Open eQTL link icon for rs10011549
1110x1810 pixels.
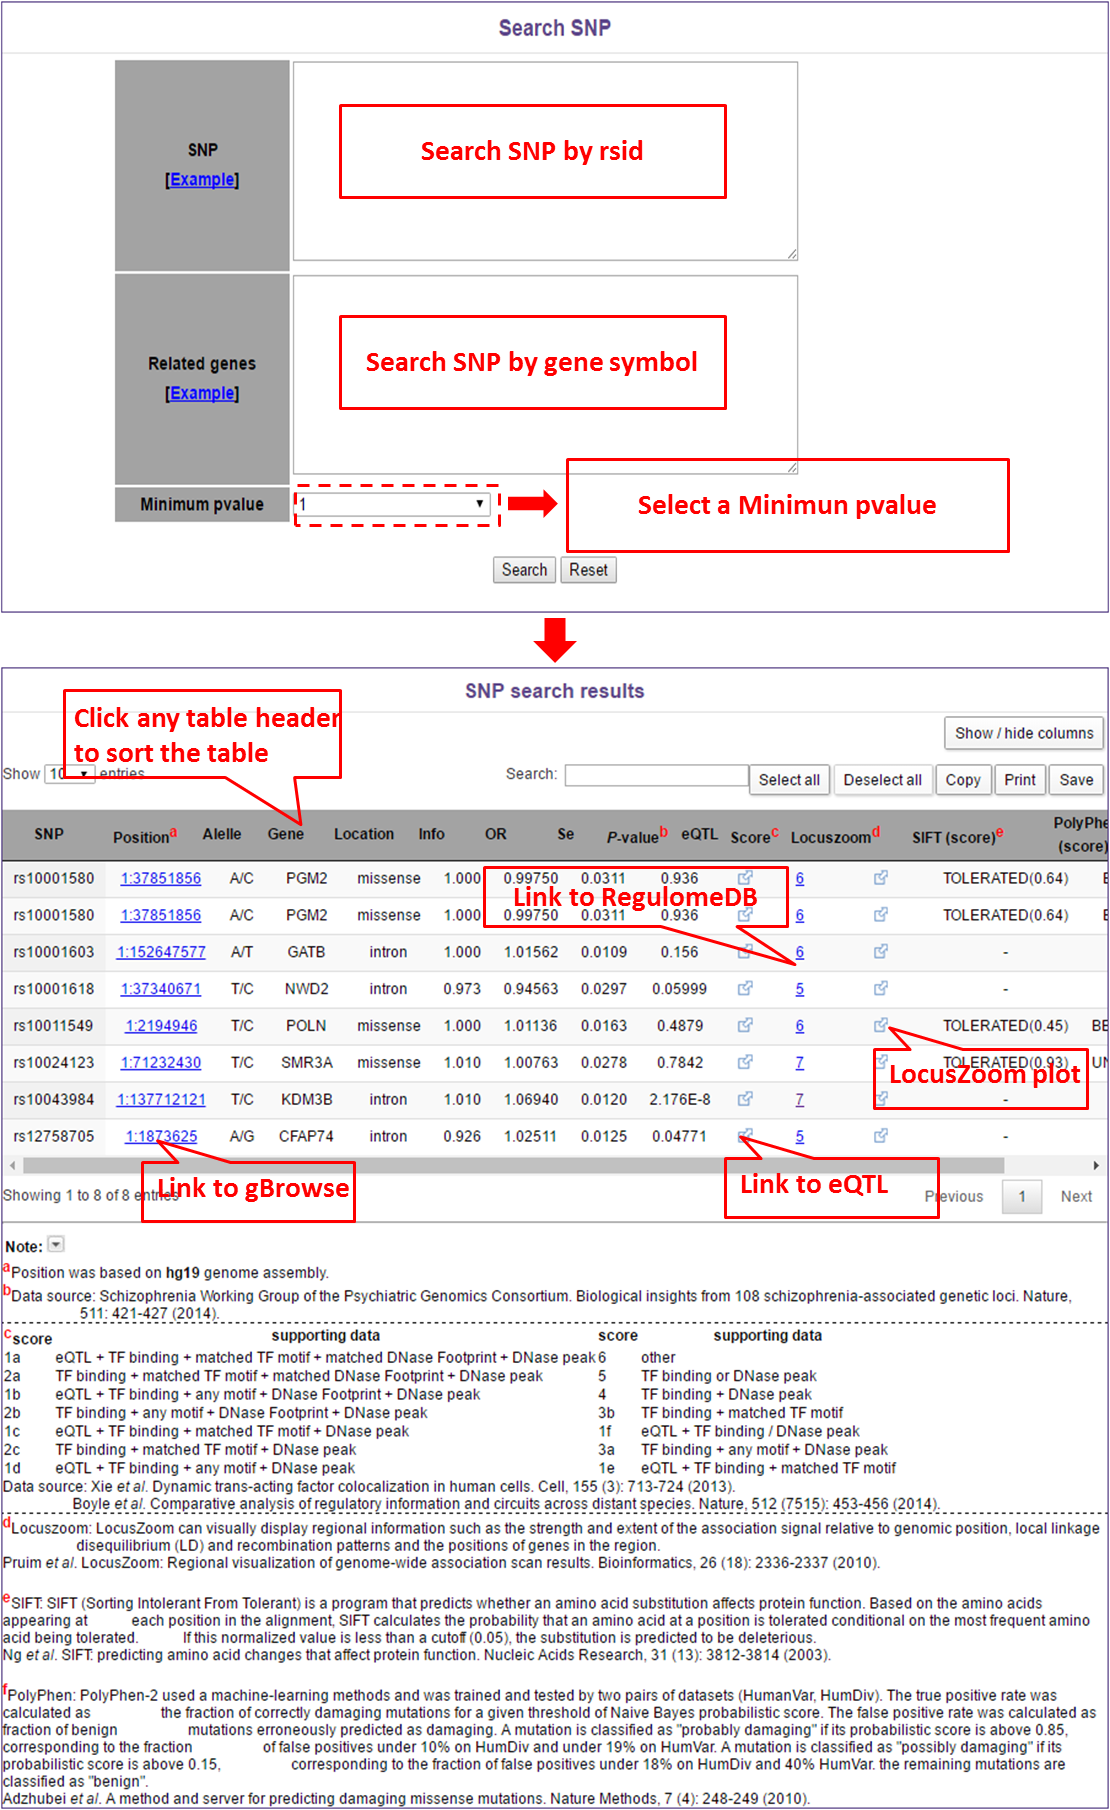point(745,1025)
